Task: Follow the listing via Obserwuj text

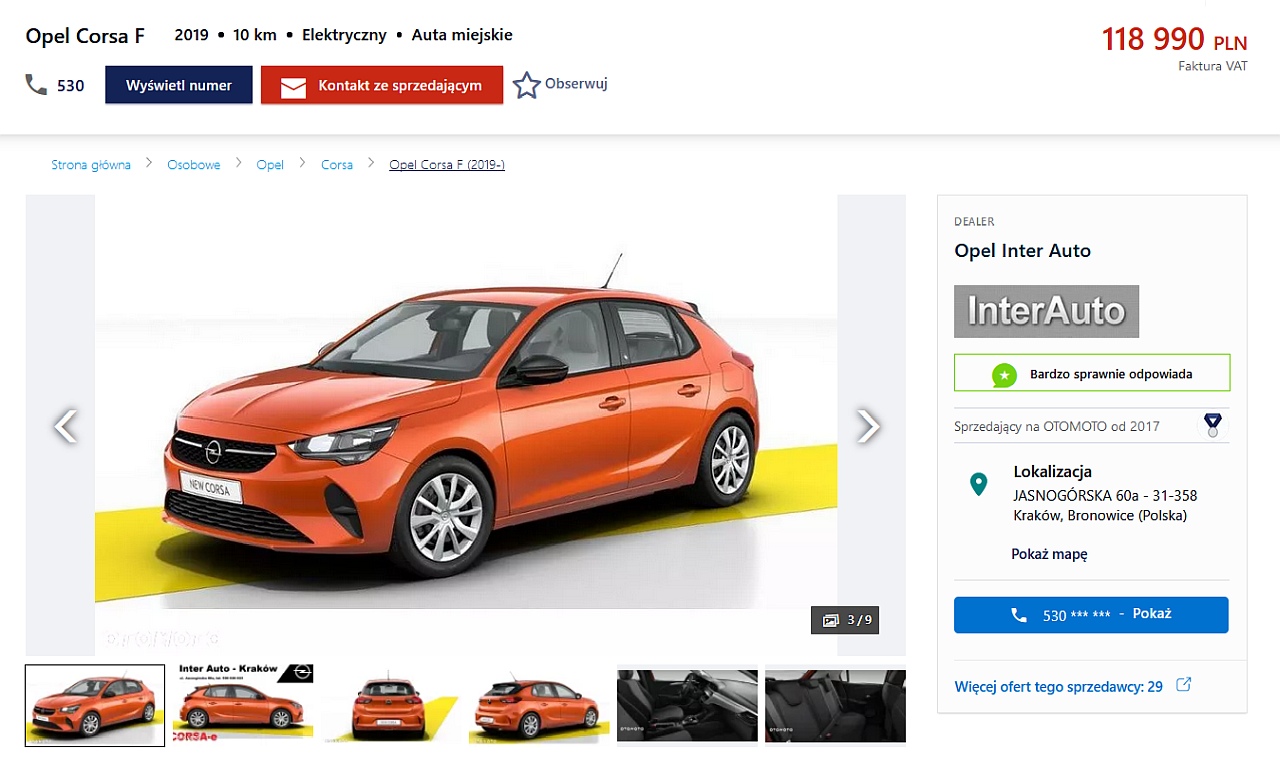Action: [x=576, y=84]
